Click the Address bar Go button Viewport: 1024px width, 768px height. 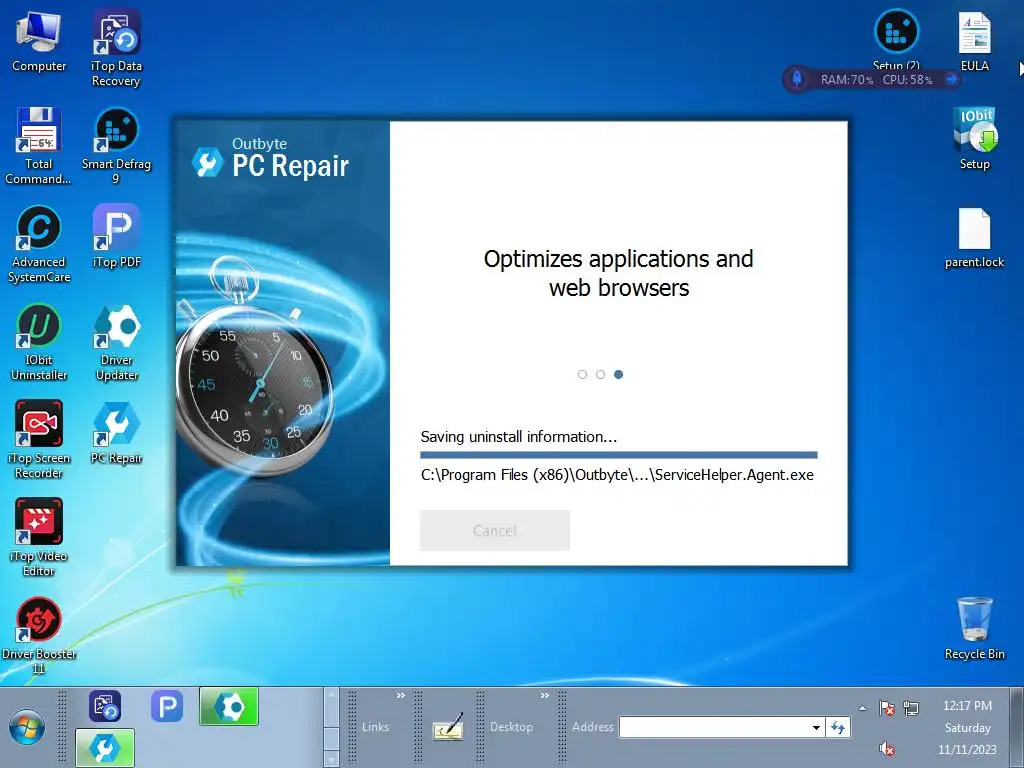(x=838, y=728)
